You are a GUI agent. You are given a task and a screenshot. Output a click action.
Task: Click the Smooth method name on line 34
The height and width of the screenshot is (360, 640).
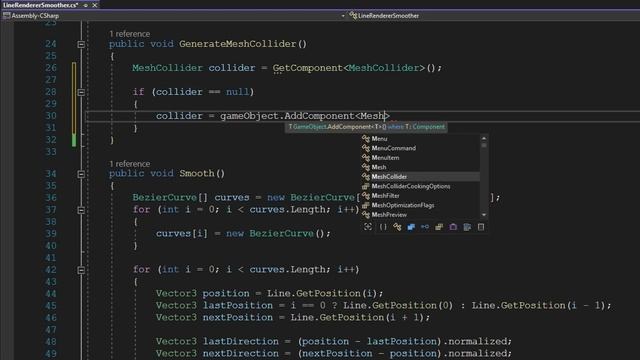point(197,173)
